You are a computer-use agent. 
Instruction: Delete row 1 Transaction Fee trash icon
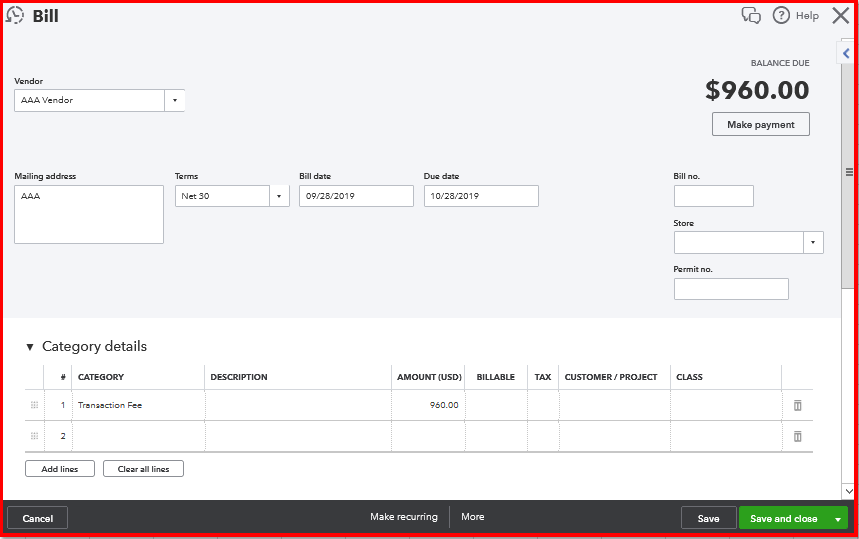tap(798, 405)
